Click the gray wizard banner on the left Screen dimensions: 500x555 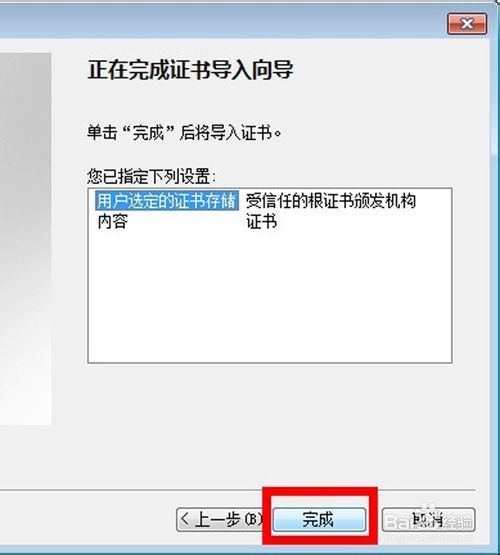click(25, 239)
